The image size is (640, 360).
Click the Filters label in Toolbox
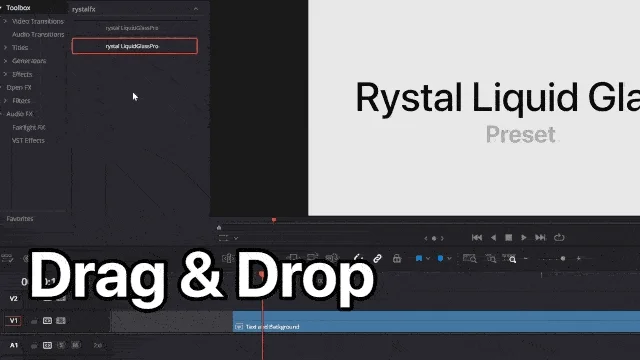click(21, 100)
